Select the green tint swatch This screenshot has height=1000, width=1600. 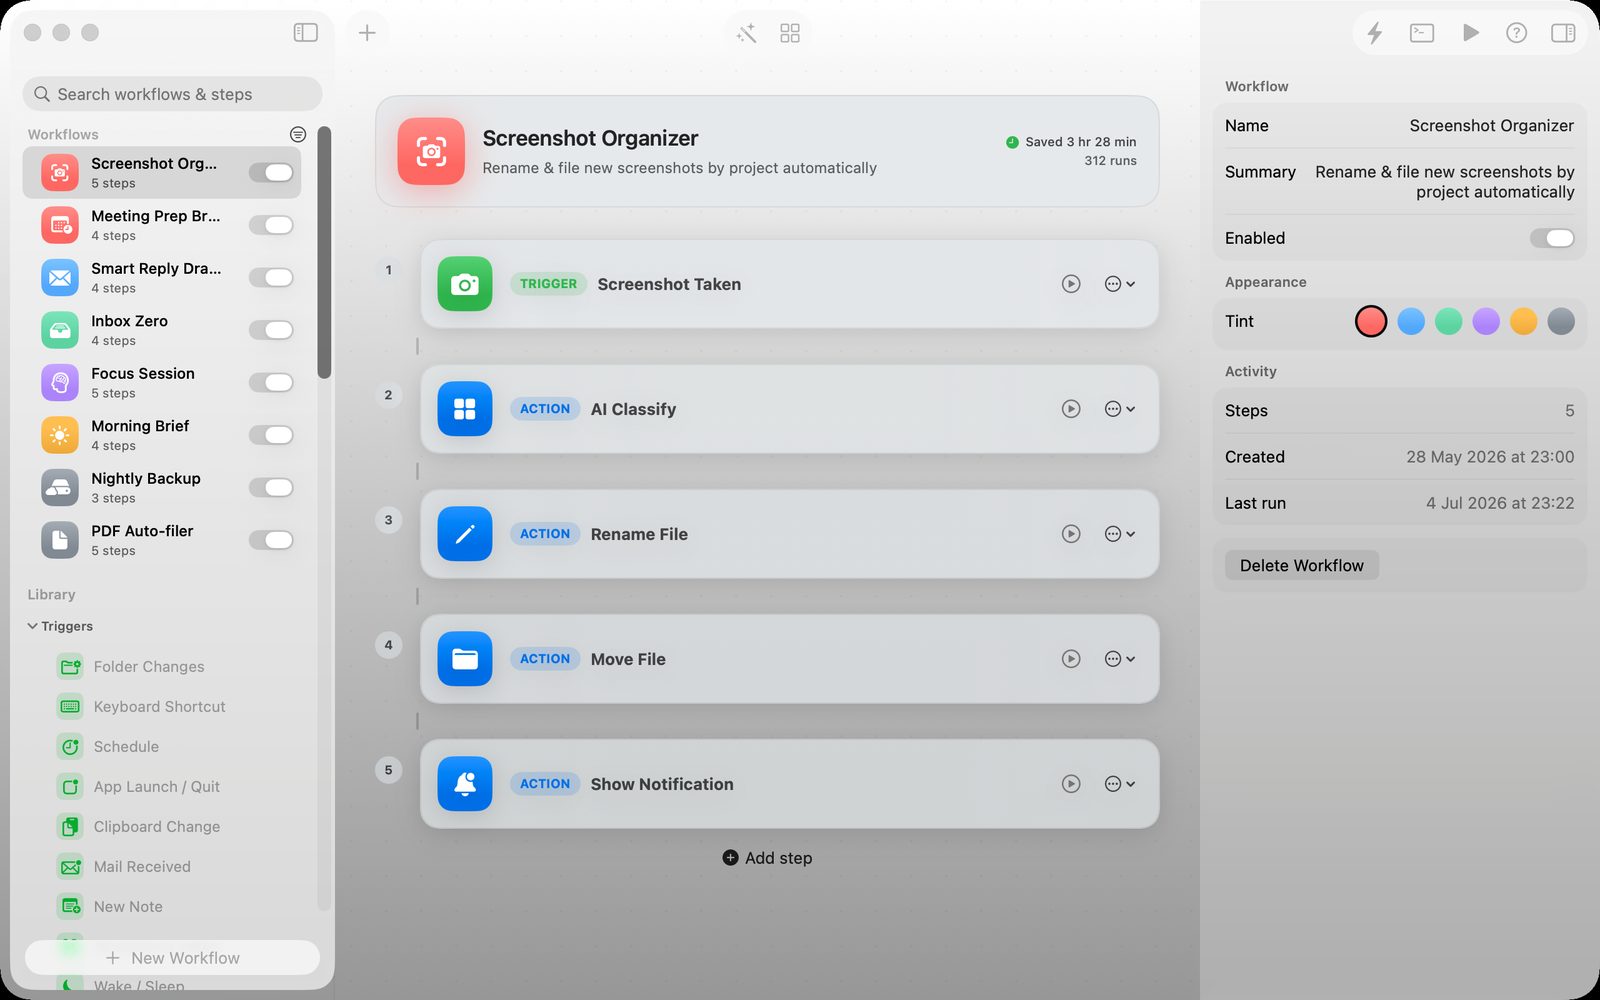(x=1449, y=321)
